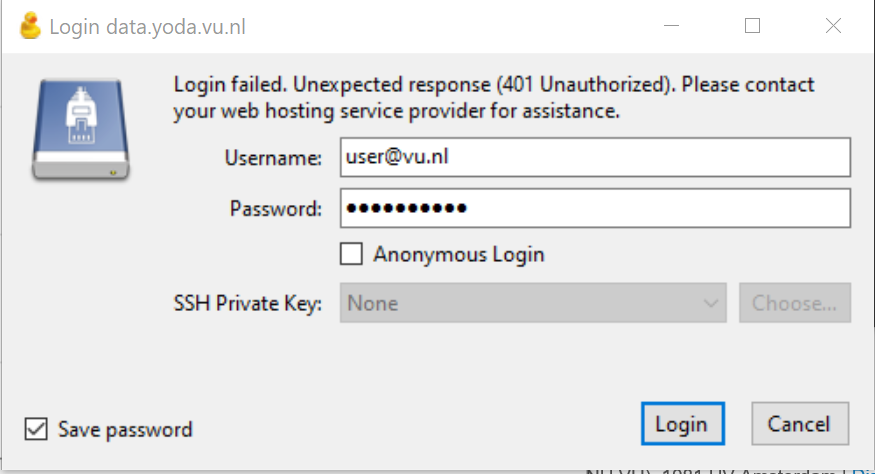Click the Password label

click(x=275, y=209)
